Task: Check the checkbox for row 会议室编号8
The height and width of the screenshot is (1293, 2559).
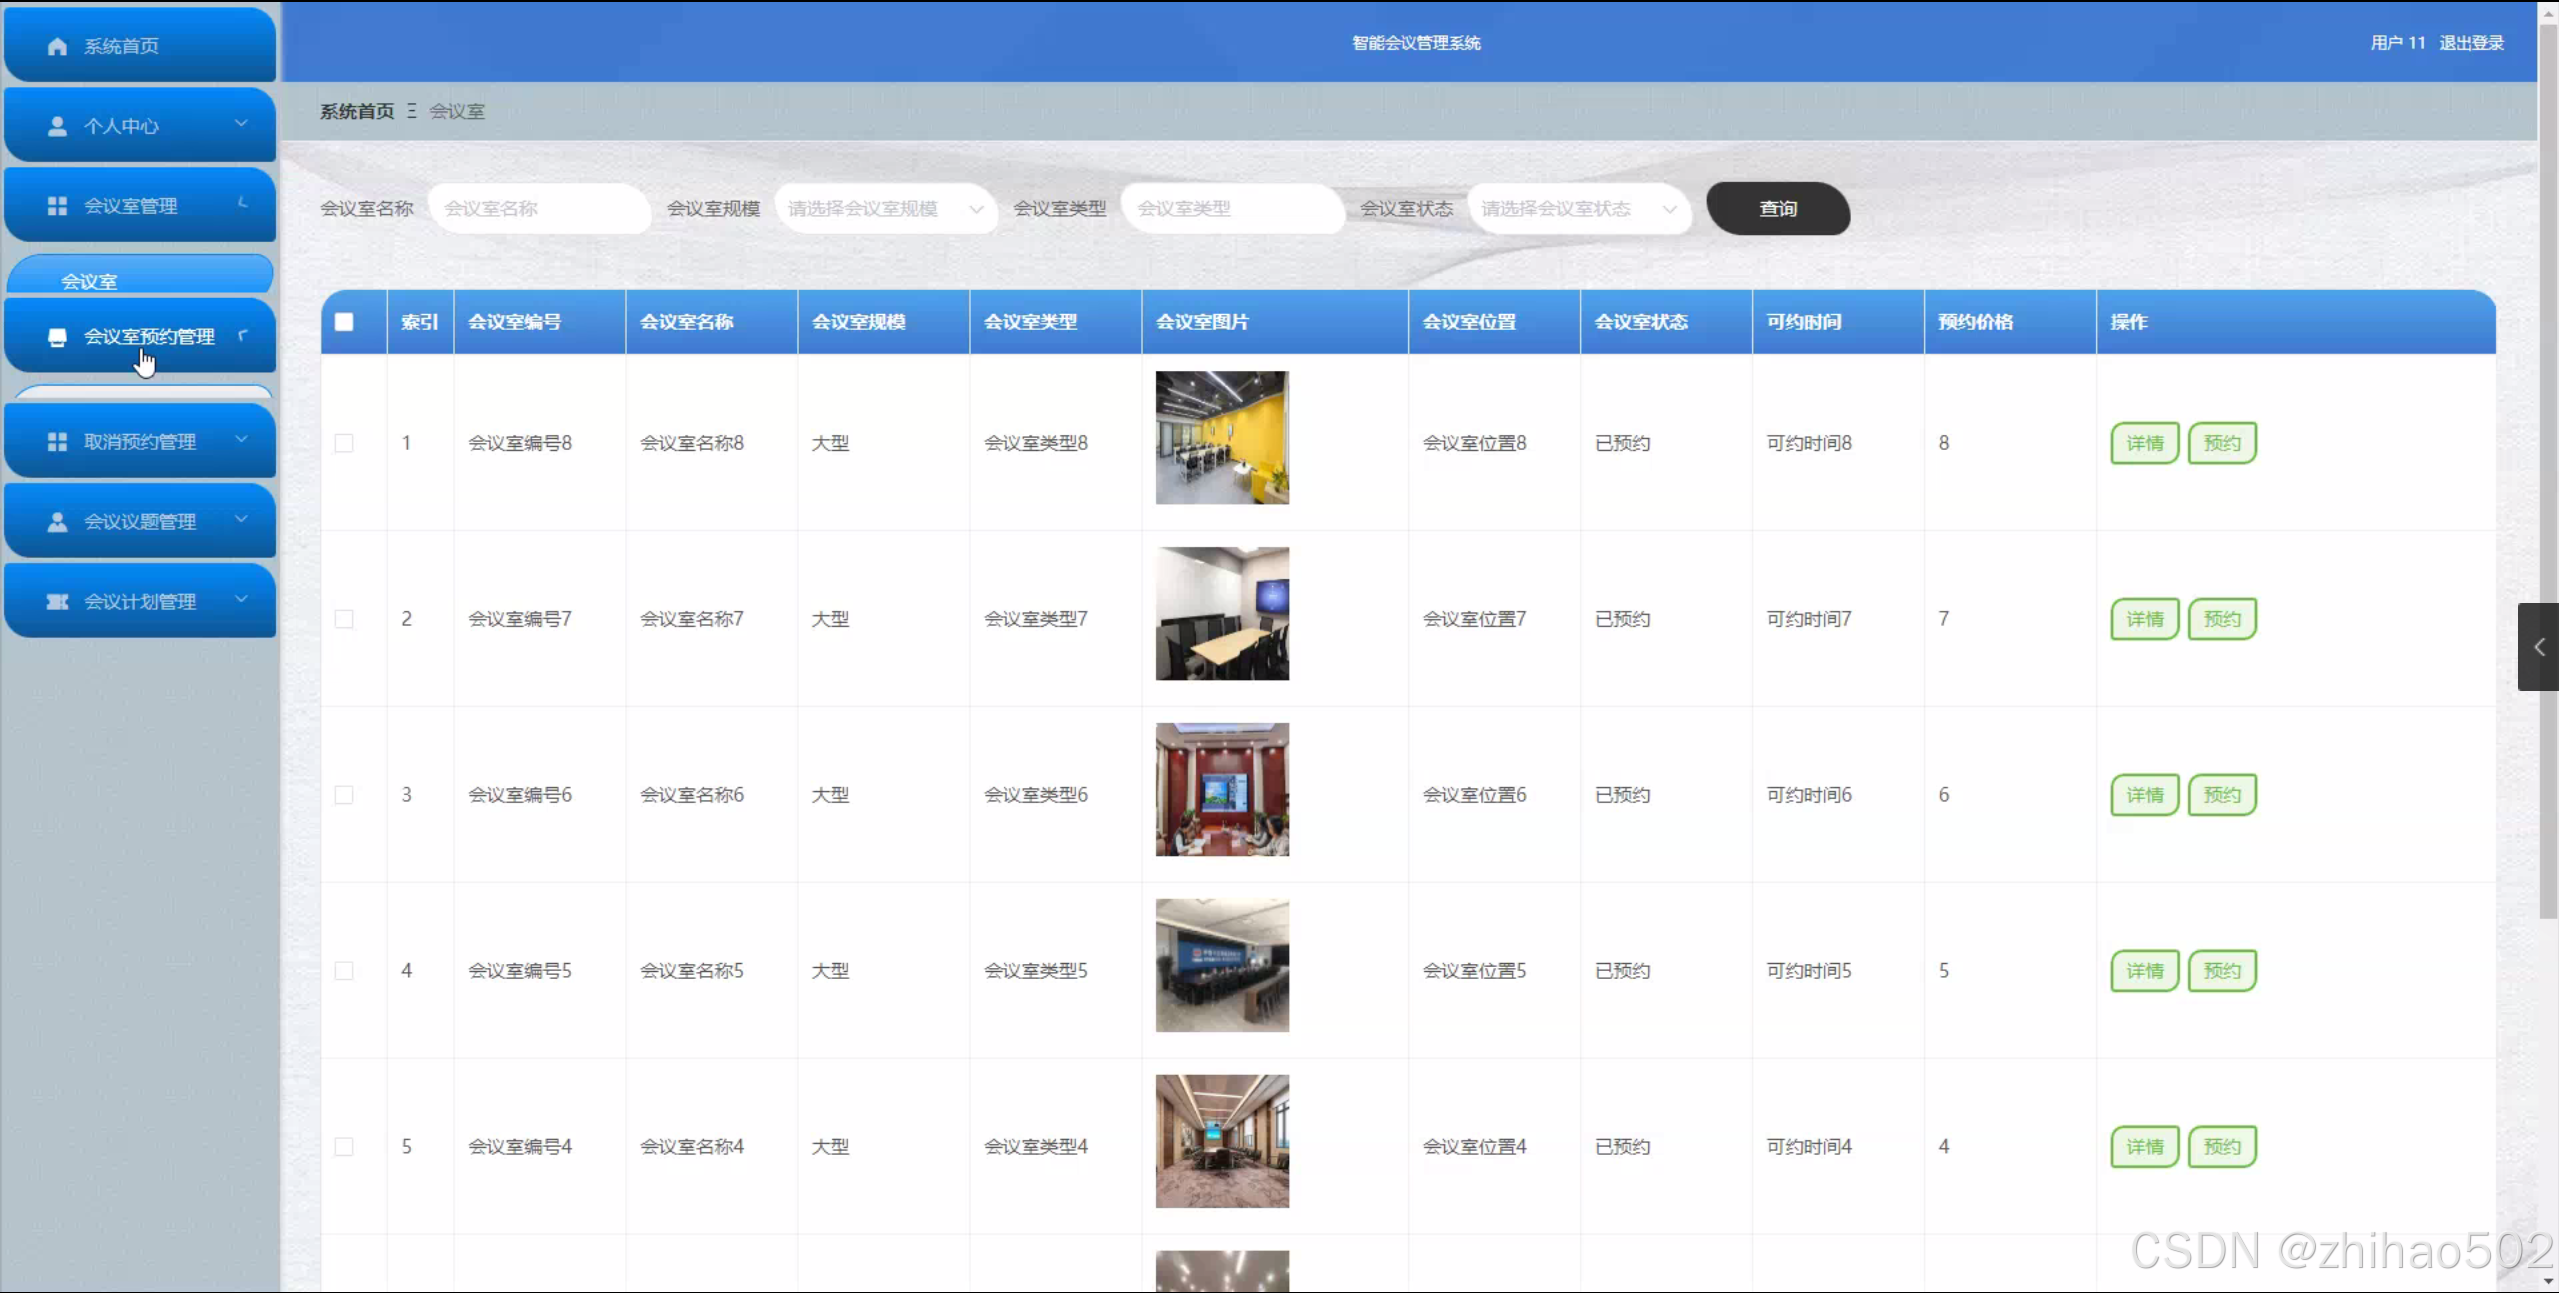Action: 344,443
